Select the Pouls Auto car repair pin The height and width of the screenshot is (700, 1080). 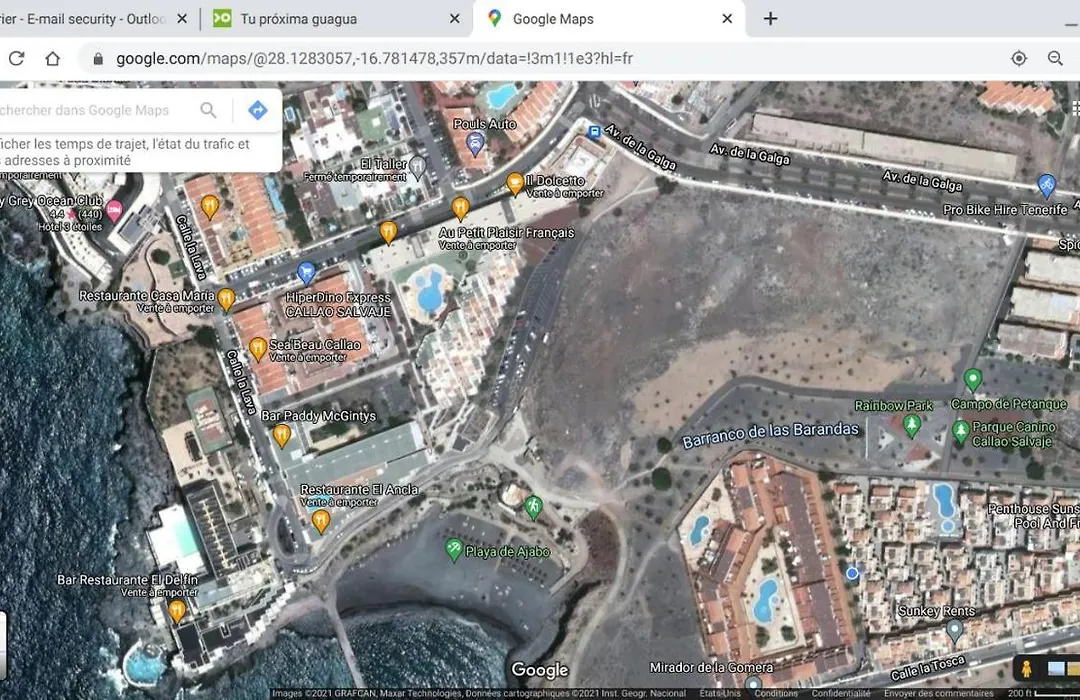pyautogui.click(x=475, y=144)
